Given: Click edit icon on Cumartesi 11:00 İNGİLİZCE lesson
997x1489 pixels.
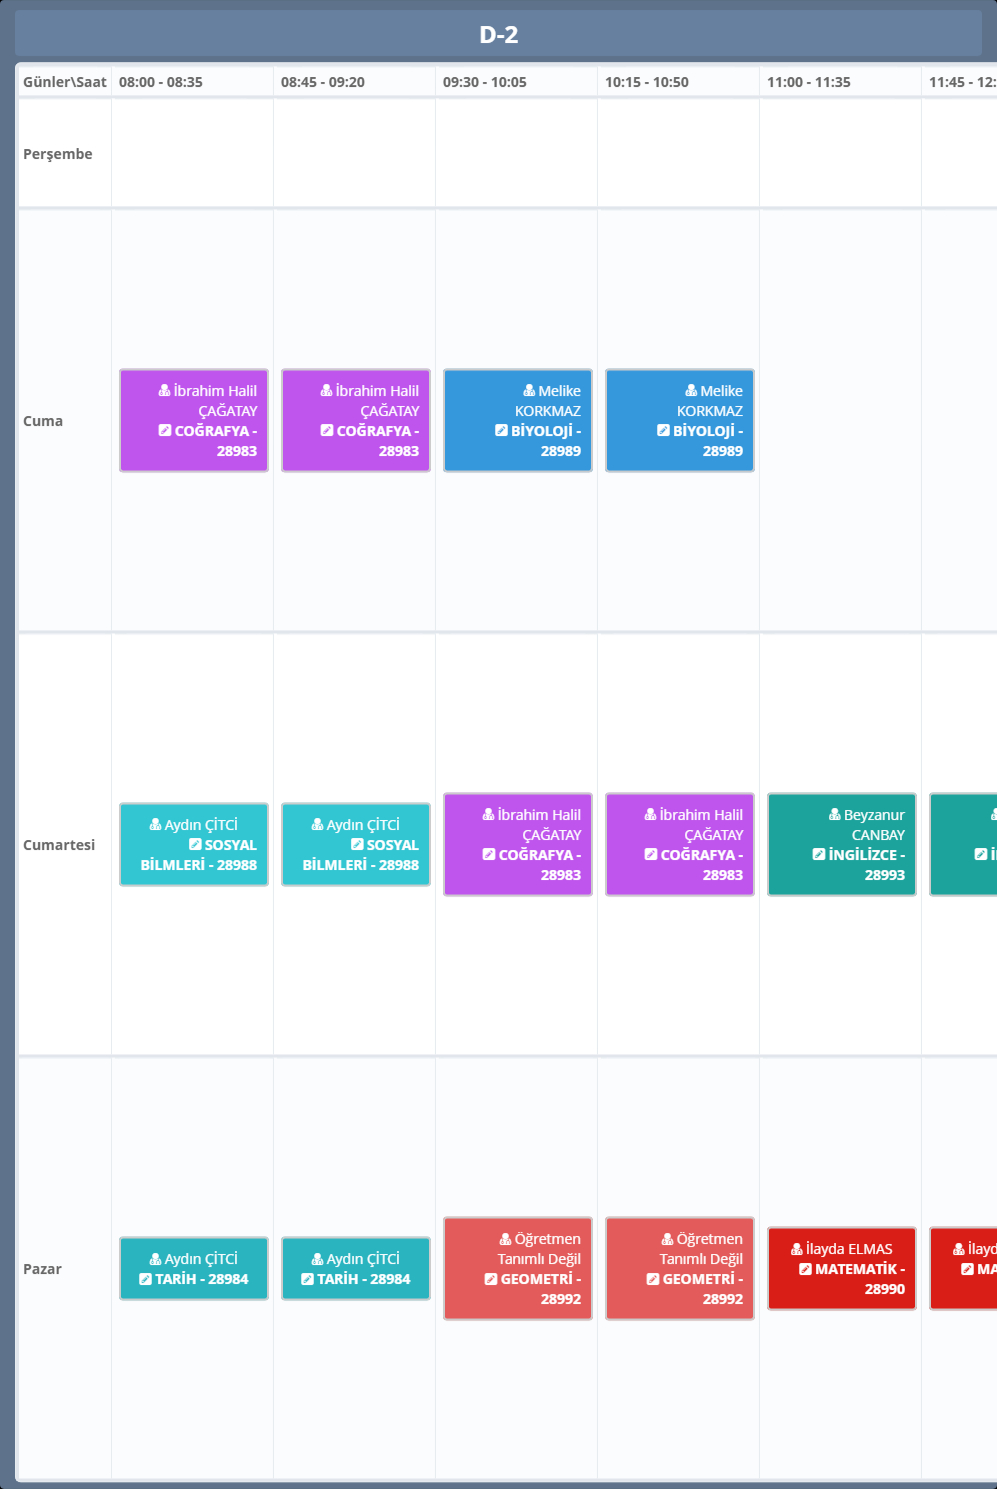Looking at the screenshot, I should point(819,855).
